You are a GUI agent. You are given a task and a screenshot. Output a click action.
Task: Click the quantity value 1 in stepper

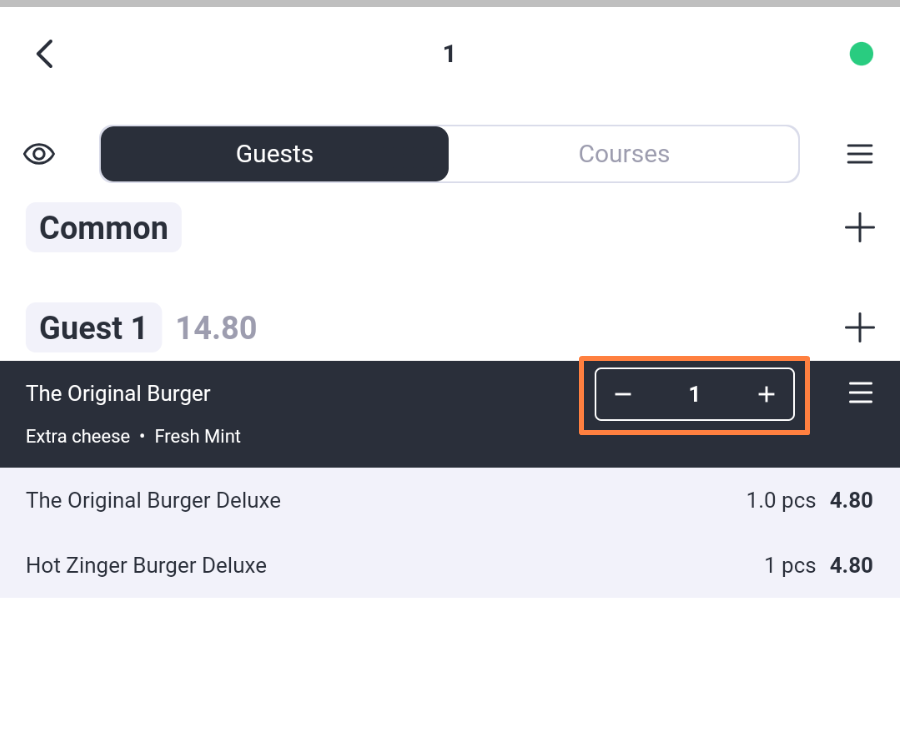pyautogui.click(x=694, y=394)
